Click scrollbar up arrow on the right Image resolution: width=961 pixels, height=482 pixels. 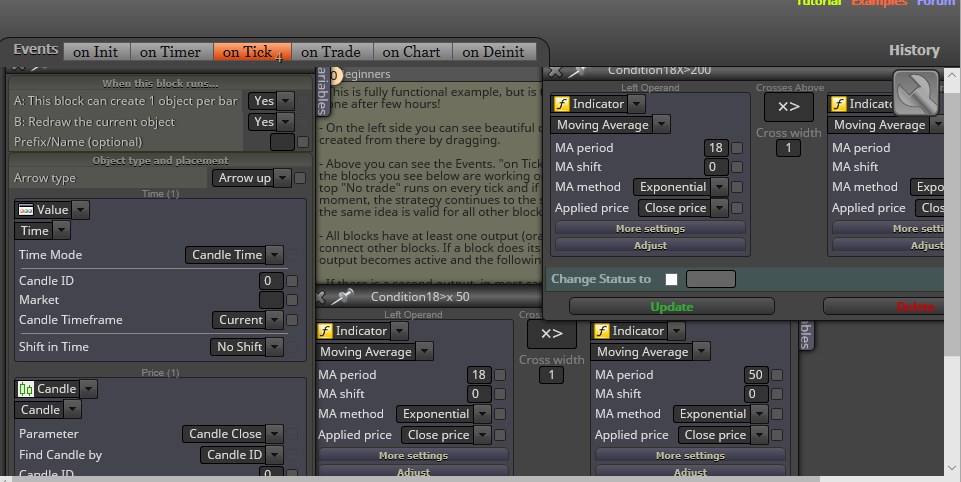click(952, 75)
